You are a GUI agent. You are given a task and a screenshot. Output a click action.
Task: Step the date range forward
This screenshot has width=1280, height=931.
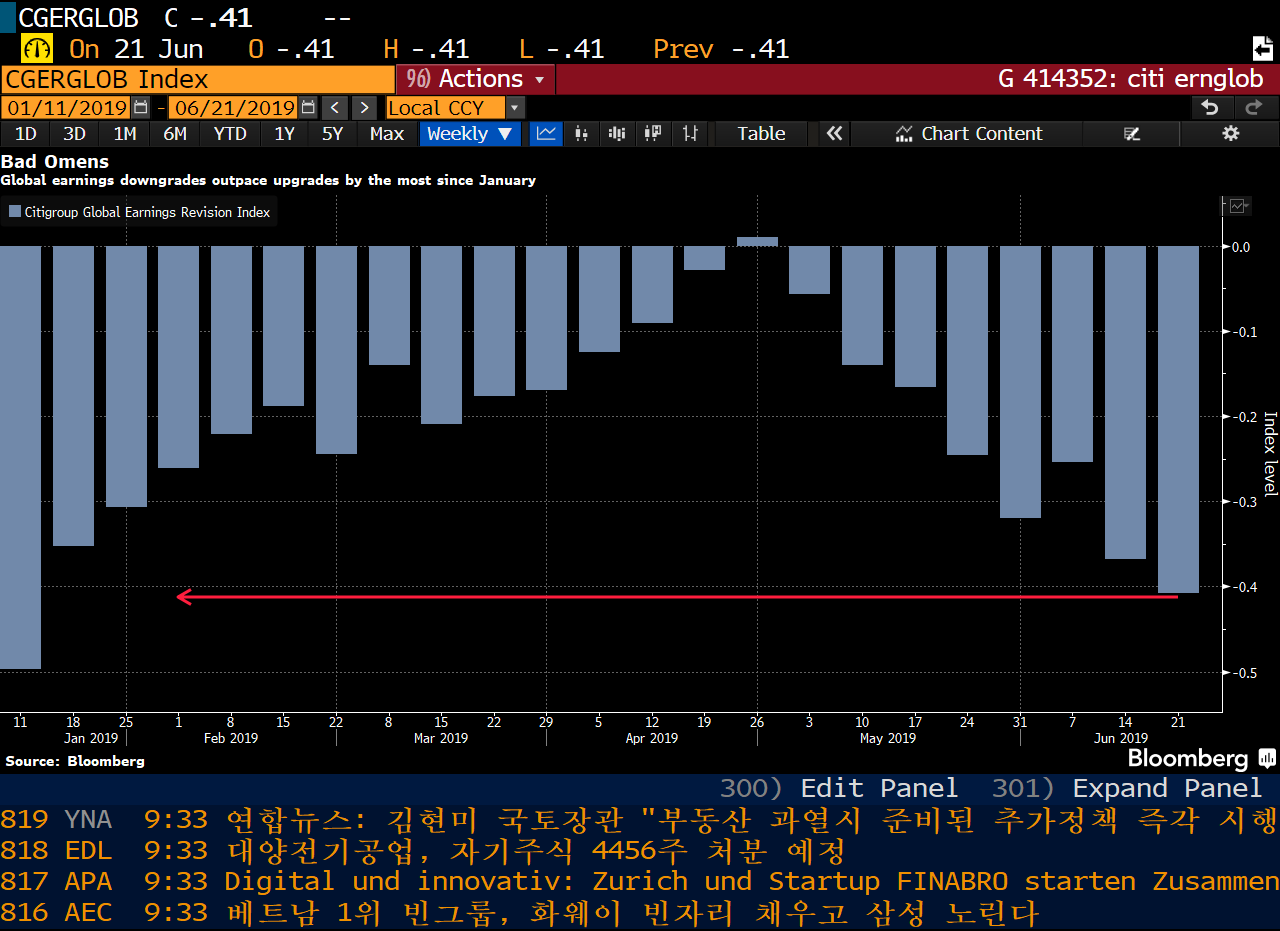364,108
